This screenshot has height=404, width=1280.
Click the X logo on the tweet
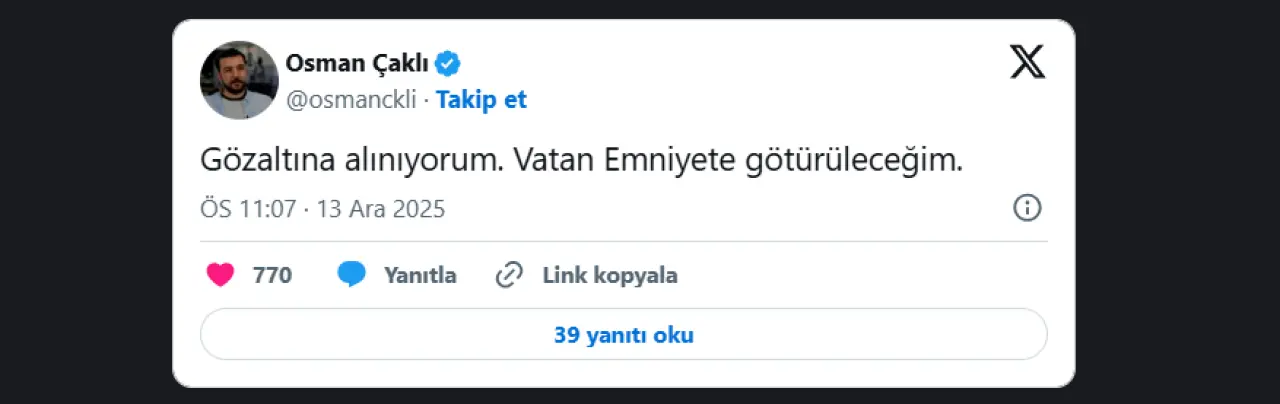1027,63
